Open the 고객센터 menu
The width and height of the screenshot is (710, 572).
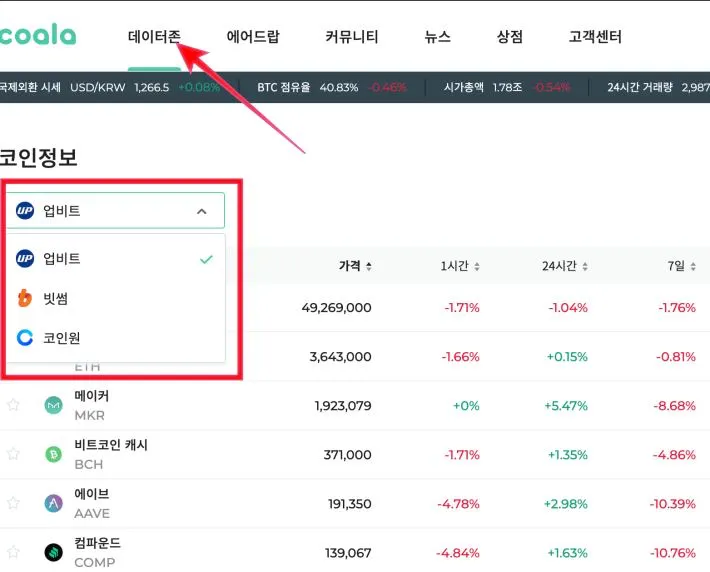coord(595,37)
